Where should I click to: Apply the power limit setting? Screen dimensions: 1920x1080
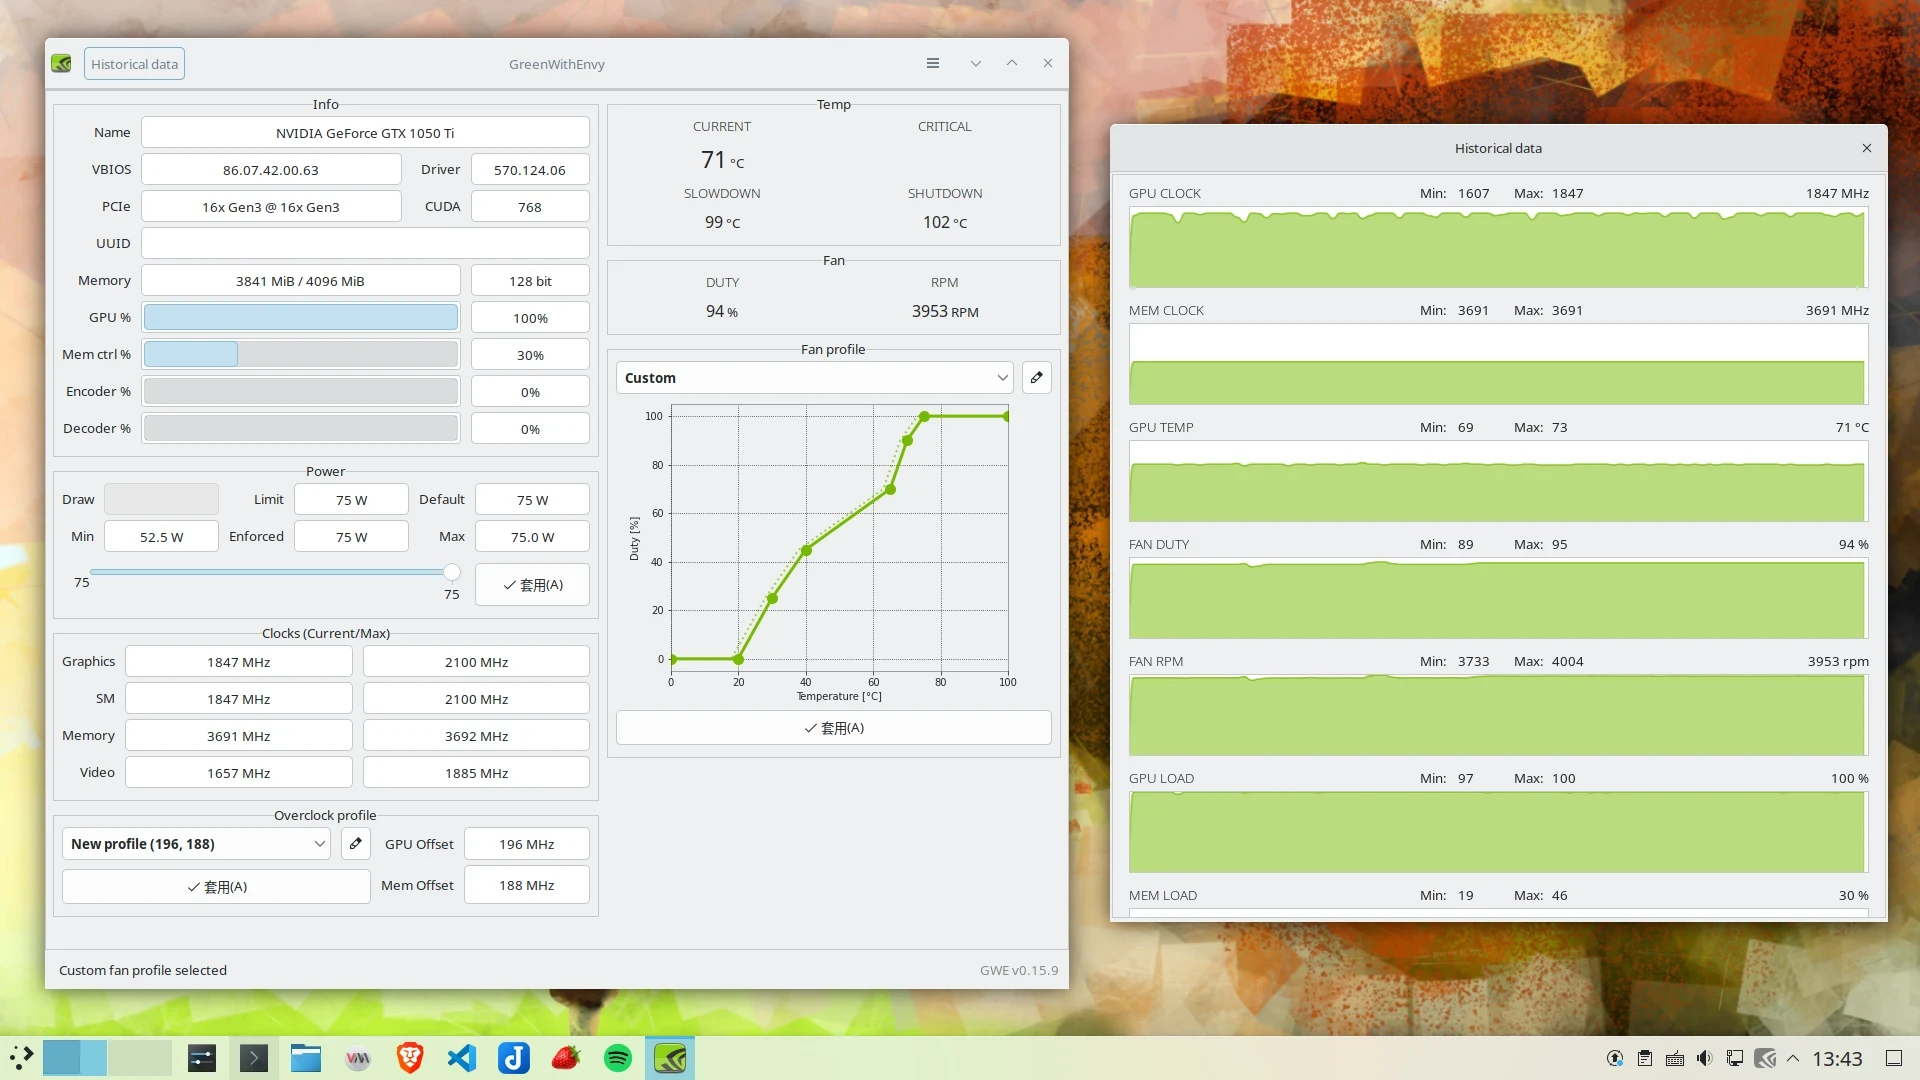(532, 585)
